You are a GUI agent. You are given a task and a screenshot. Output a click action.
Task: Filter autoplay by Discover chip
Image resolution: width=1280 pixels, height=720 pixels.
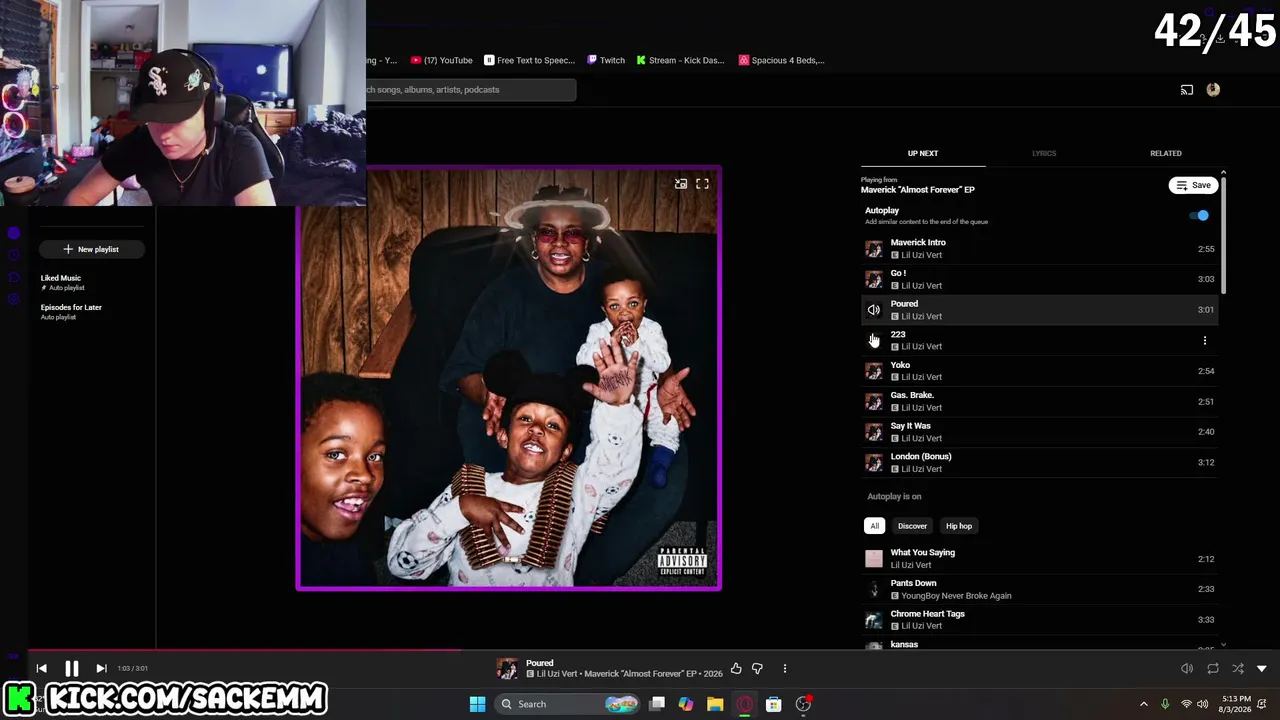click(912, 526)
